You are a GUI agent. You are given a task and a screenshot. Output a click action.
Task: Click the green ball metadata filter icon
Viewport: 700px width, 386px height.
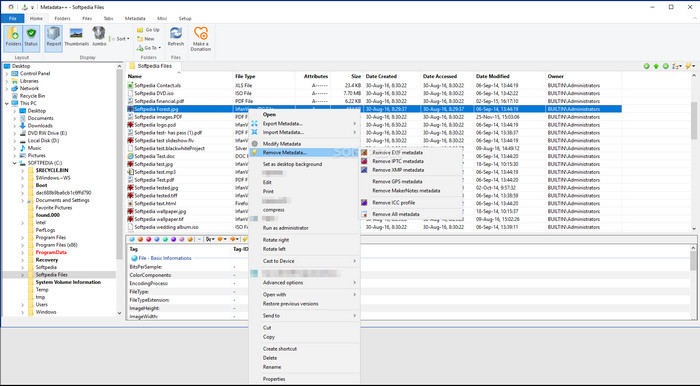pos(165,240)
